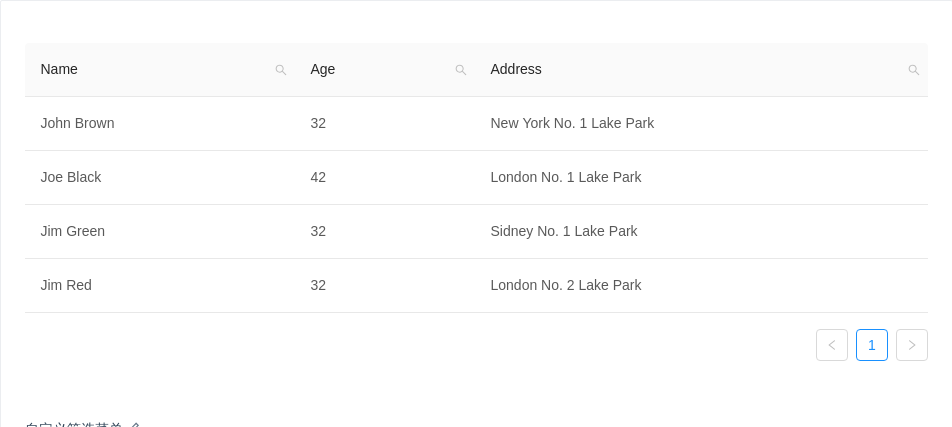The image size is (952, 427).
Task: Click the Address column header
Action: (x=516, y=69)
